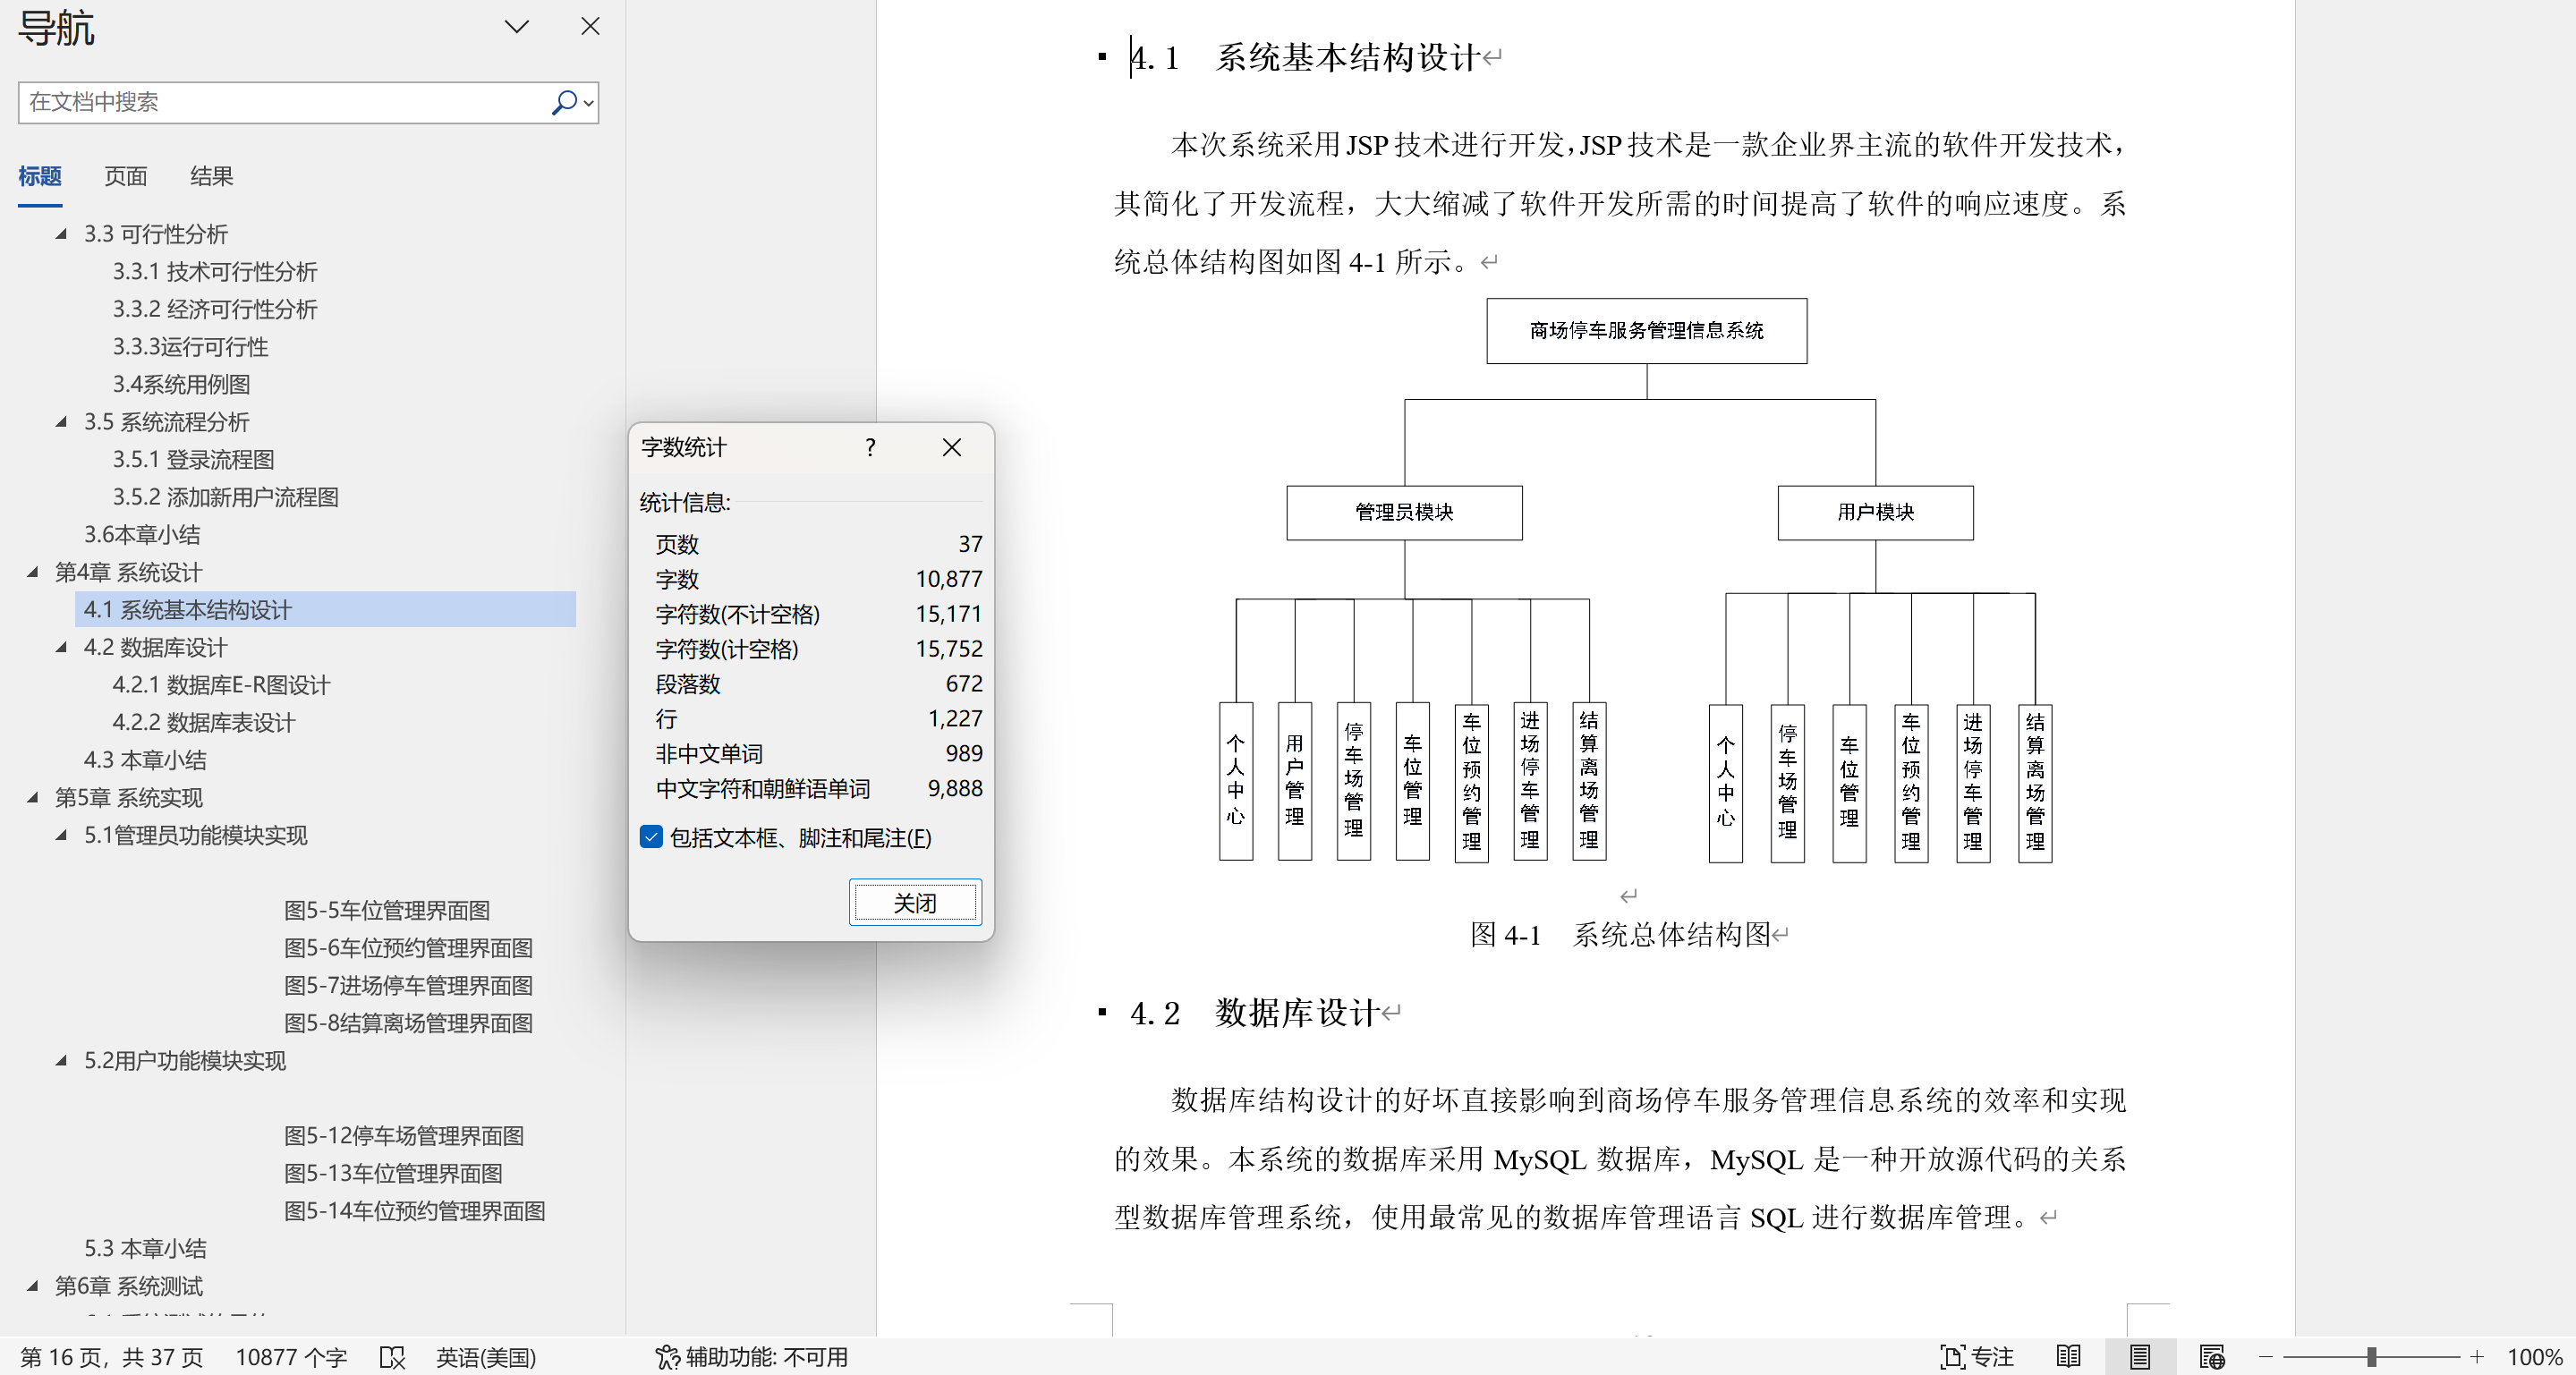
Task: Click the zoom in plus button
Action: pos(2476,1357)
